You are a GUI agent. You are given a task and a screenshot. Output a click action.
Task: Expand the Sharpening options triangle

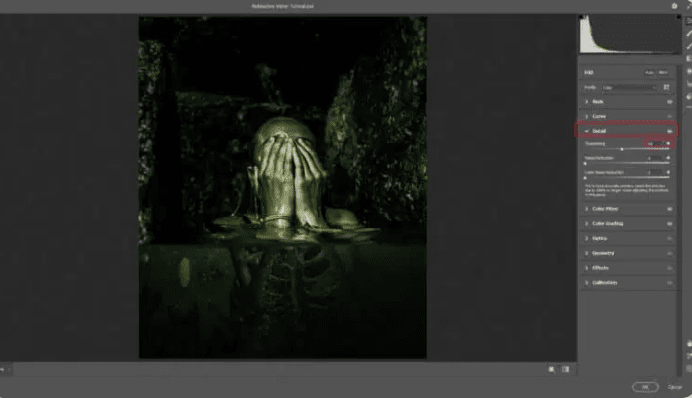pos(668,143)
